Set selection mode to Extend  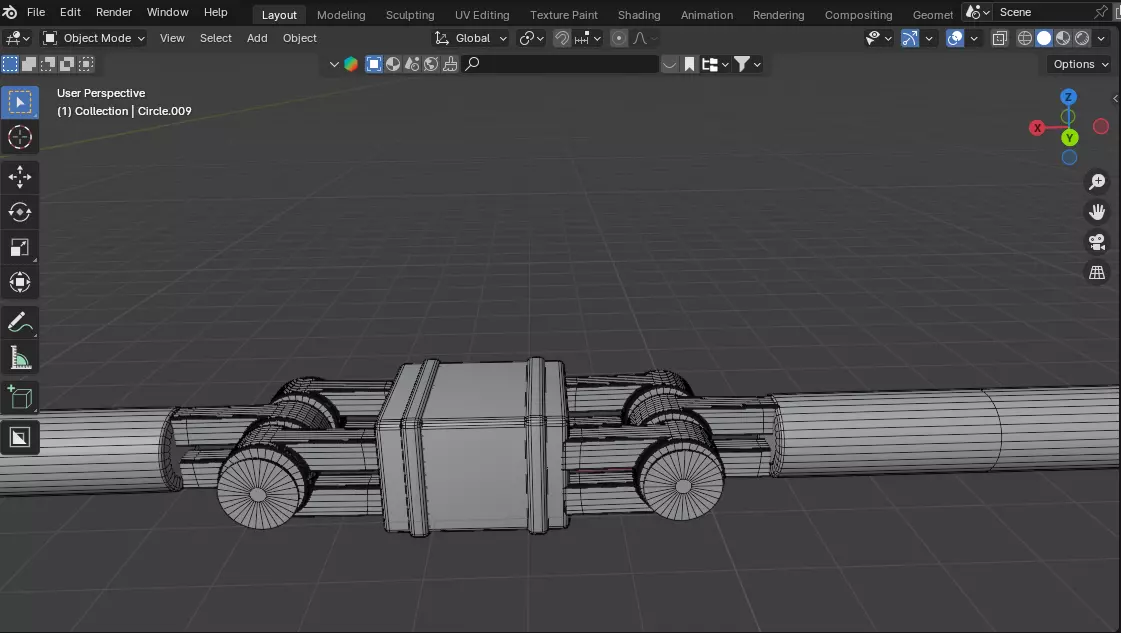coord(29,64)
